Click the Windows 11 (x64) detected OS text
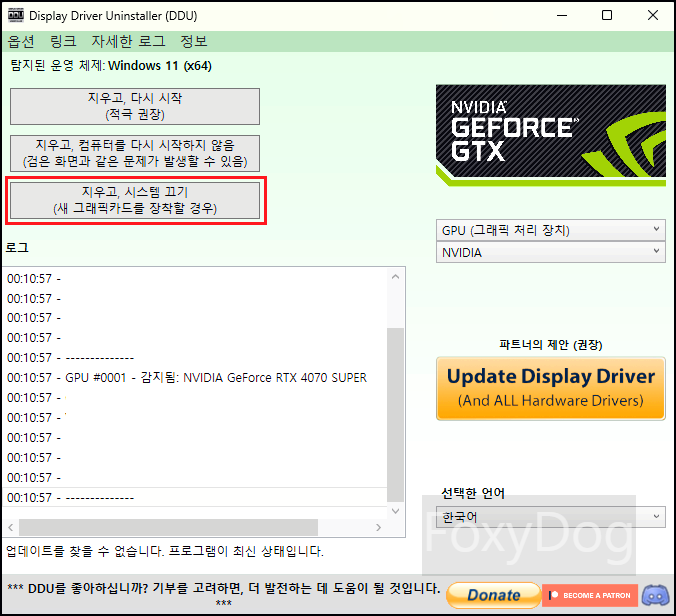 click(160, 66)
